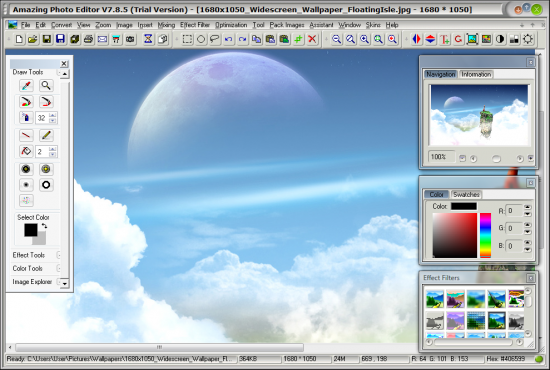Collapse the Color panel window
The height and width of the screenshot is (370, 550).
pos(531,183)
